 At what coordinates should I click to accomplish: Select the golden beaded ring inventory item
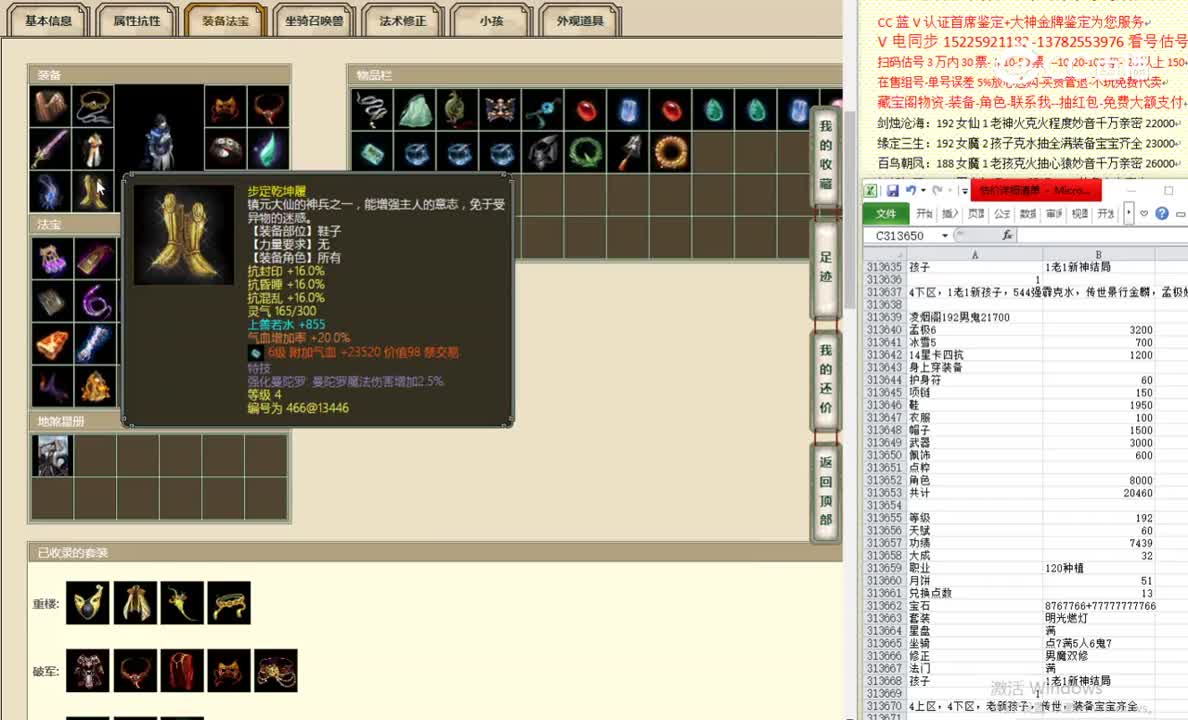(671, 153)
